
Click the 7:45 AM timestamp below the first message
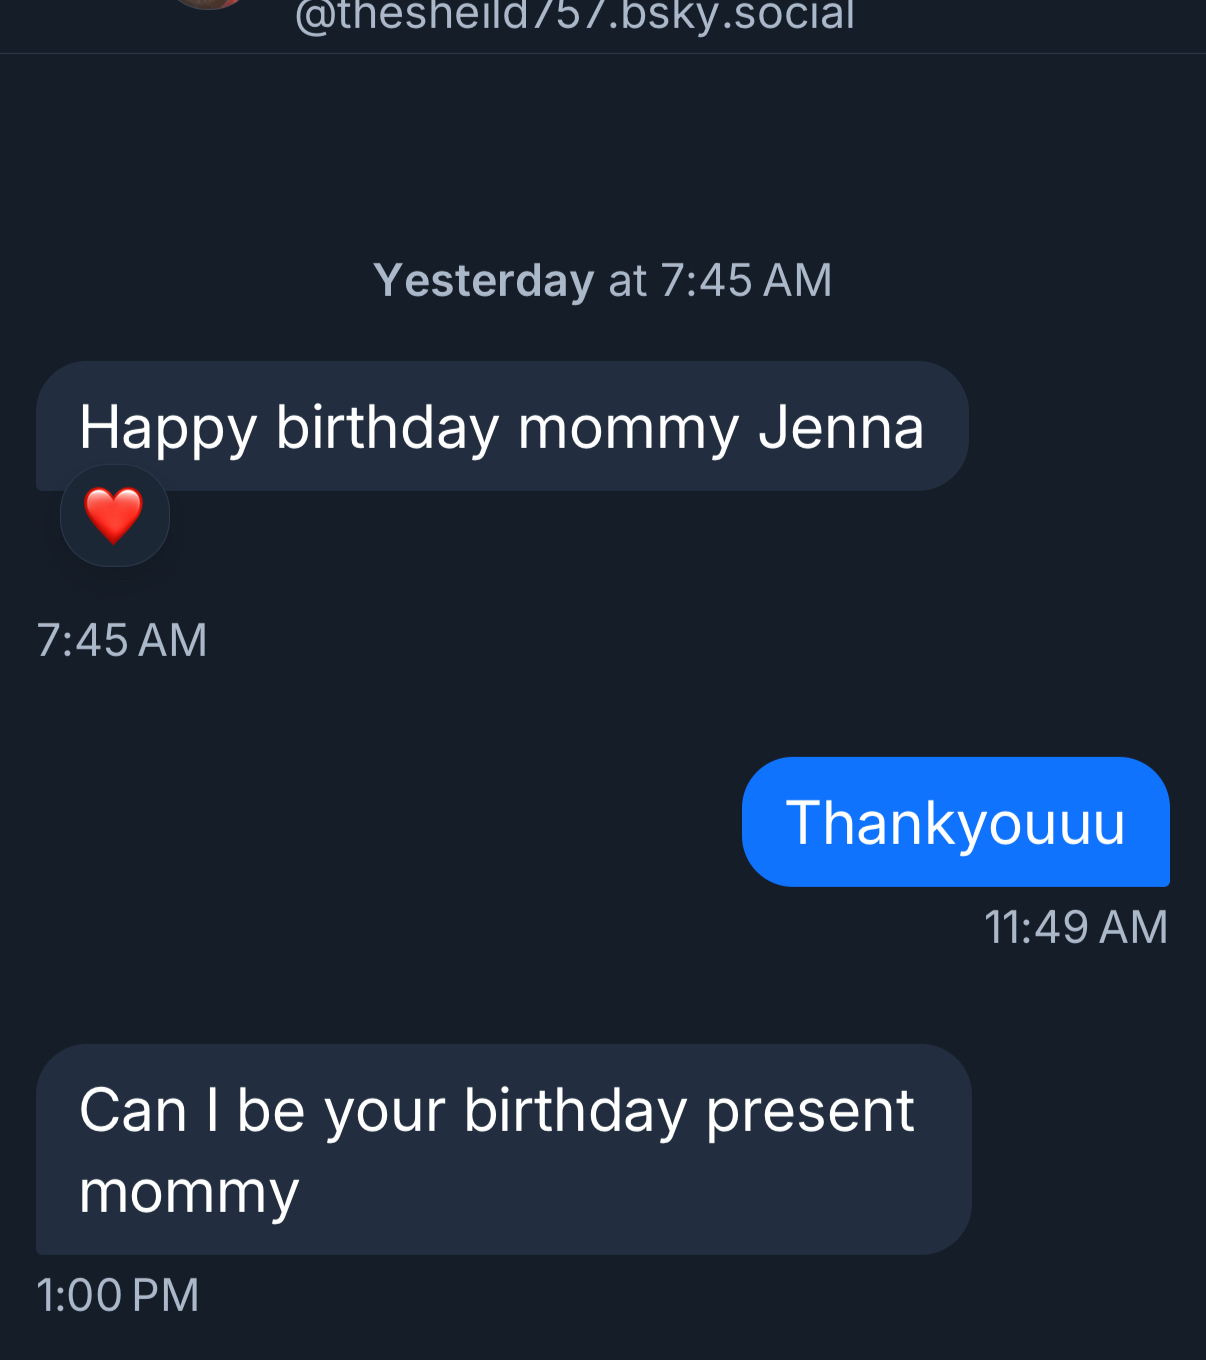click(x=122, y=640)
